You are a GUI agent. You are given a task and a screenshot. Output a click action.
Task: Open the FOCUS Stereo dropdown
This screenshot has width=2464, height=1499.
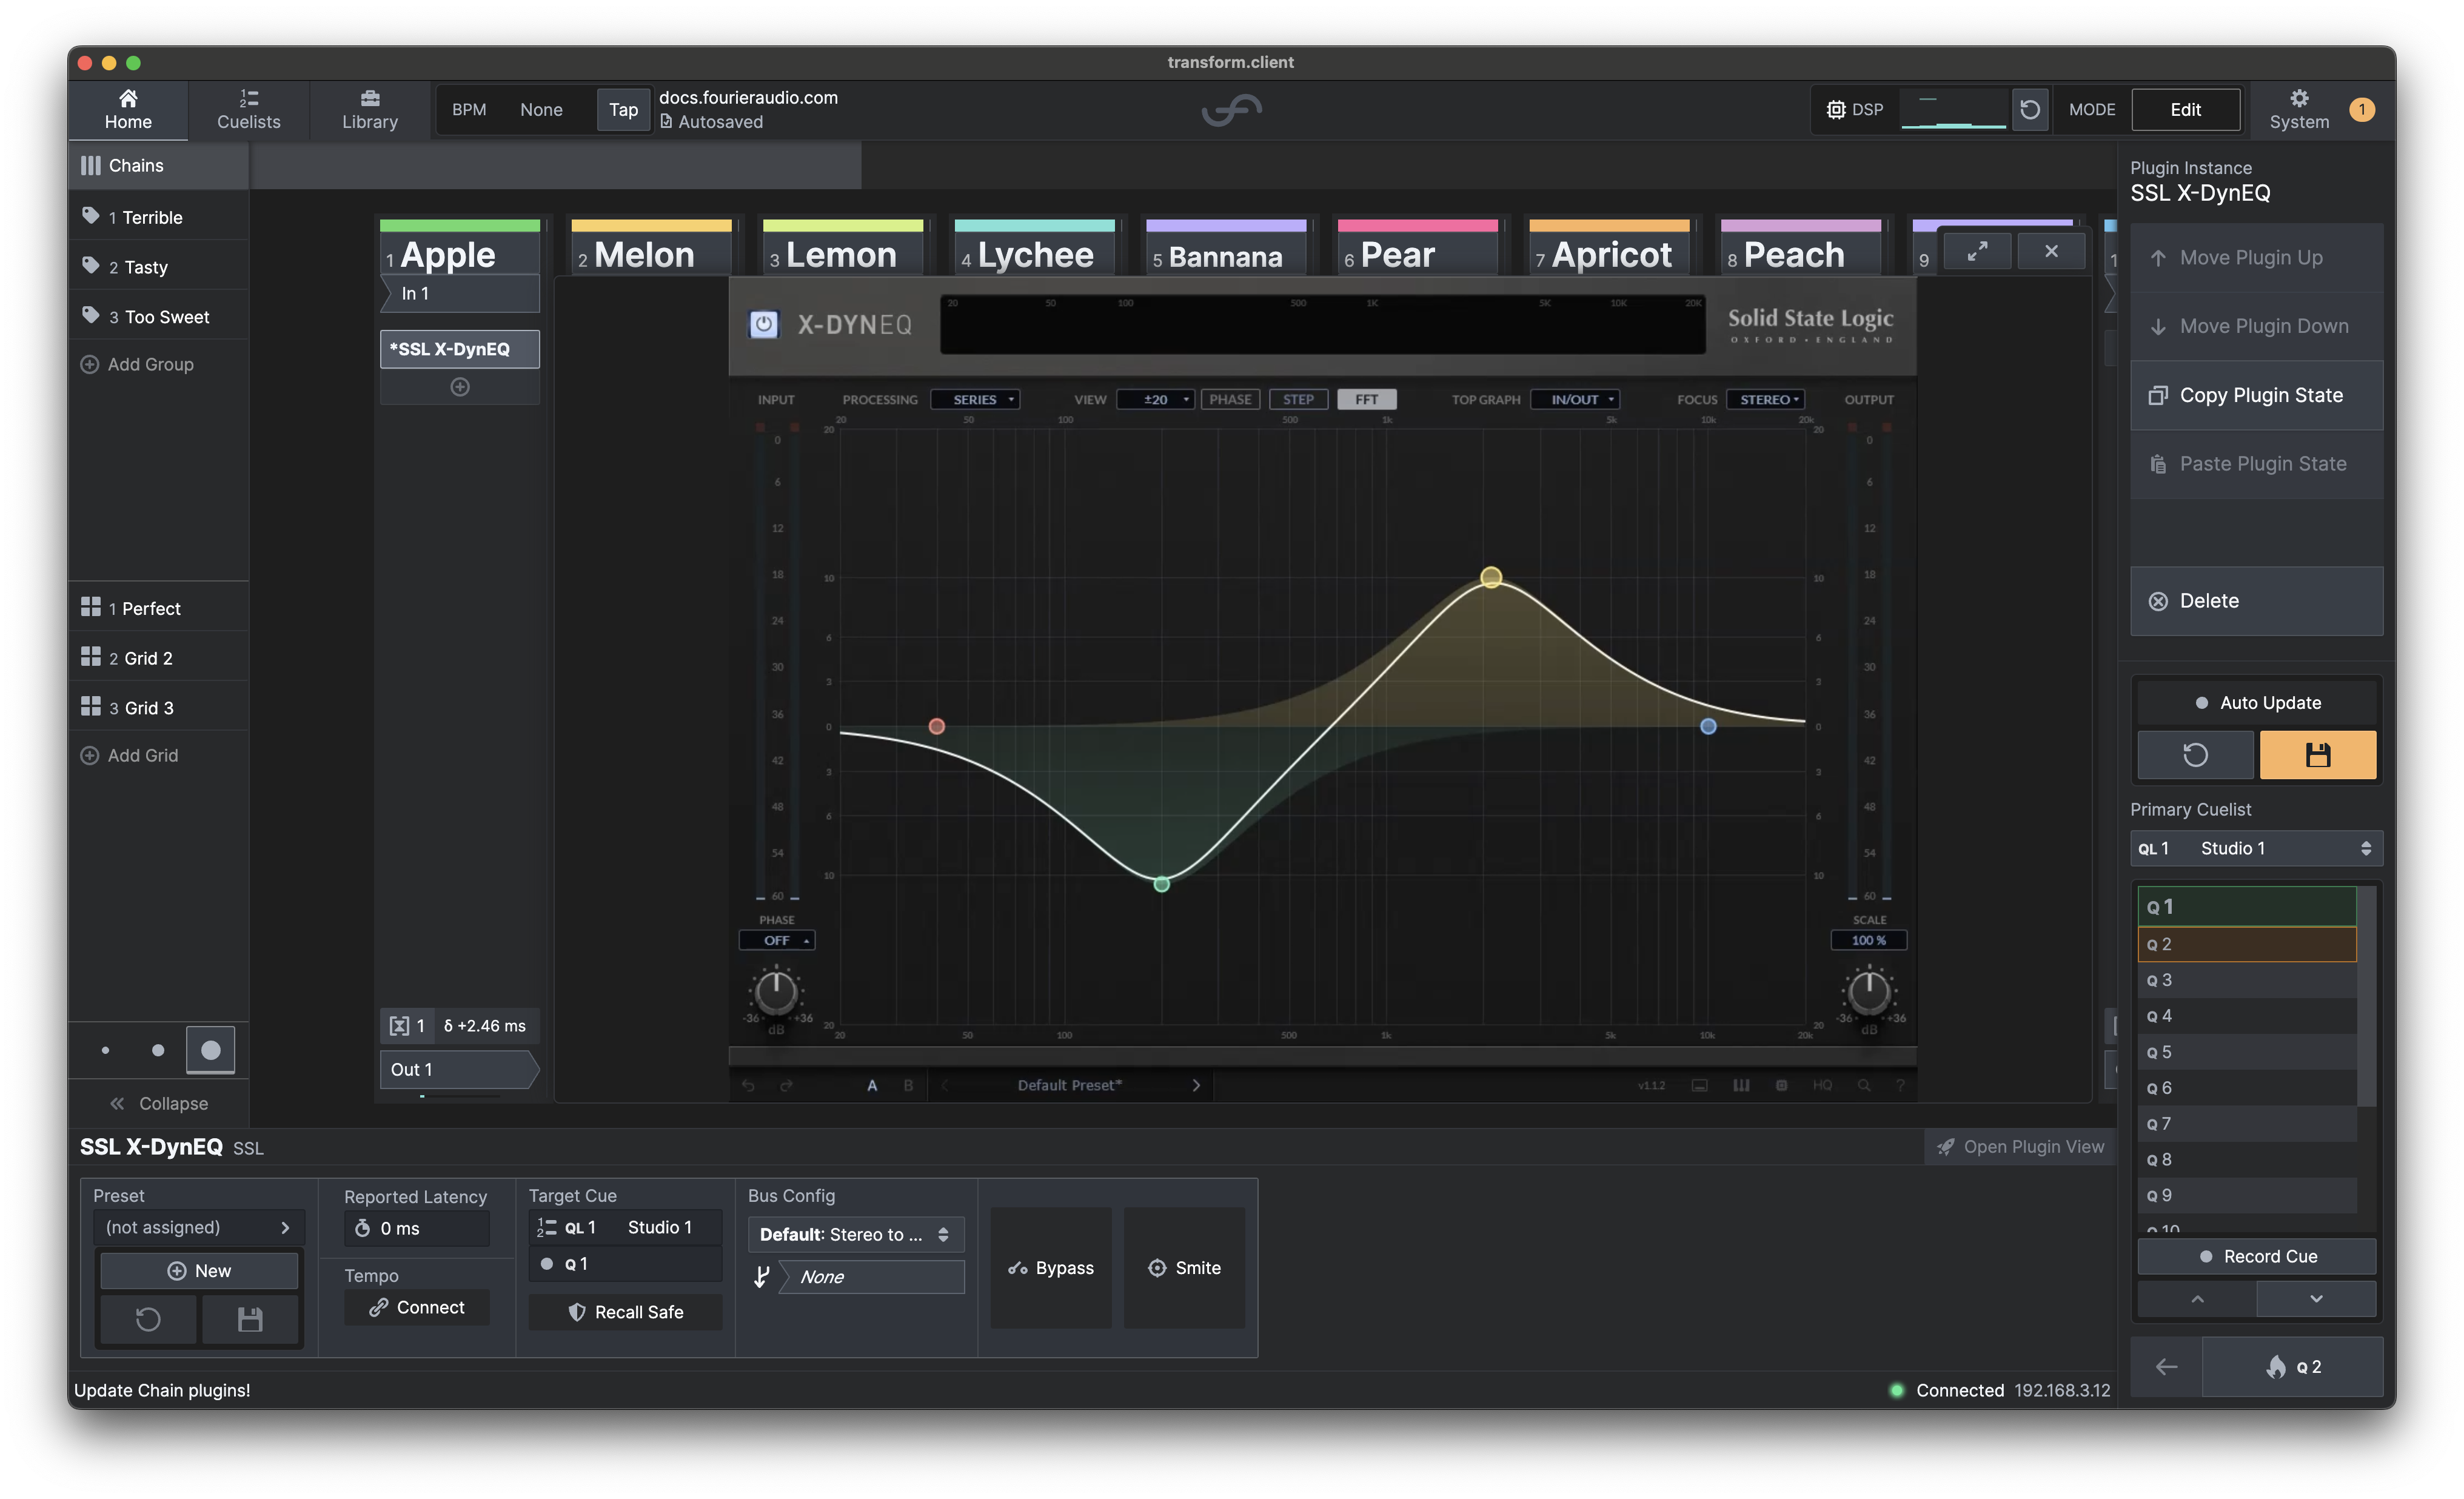pyautogui.click(x=1765, y=399)
